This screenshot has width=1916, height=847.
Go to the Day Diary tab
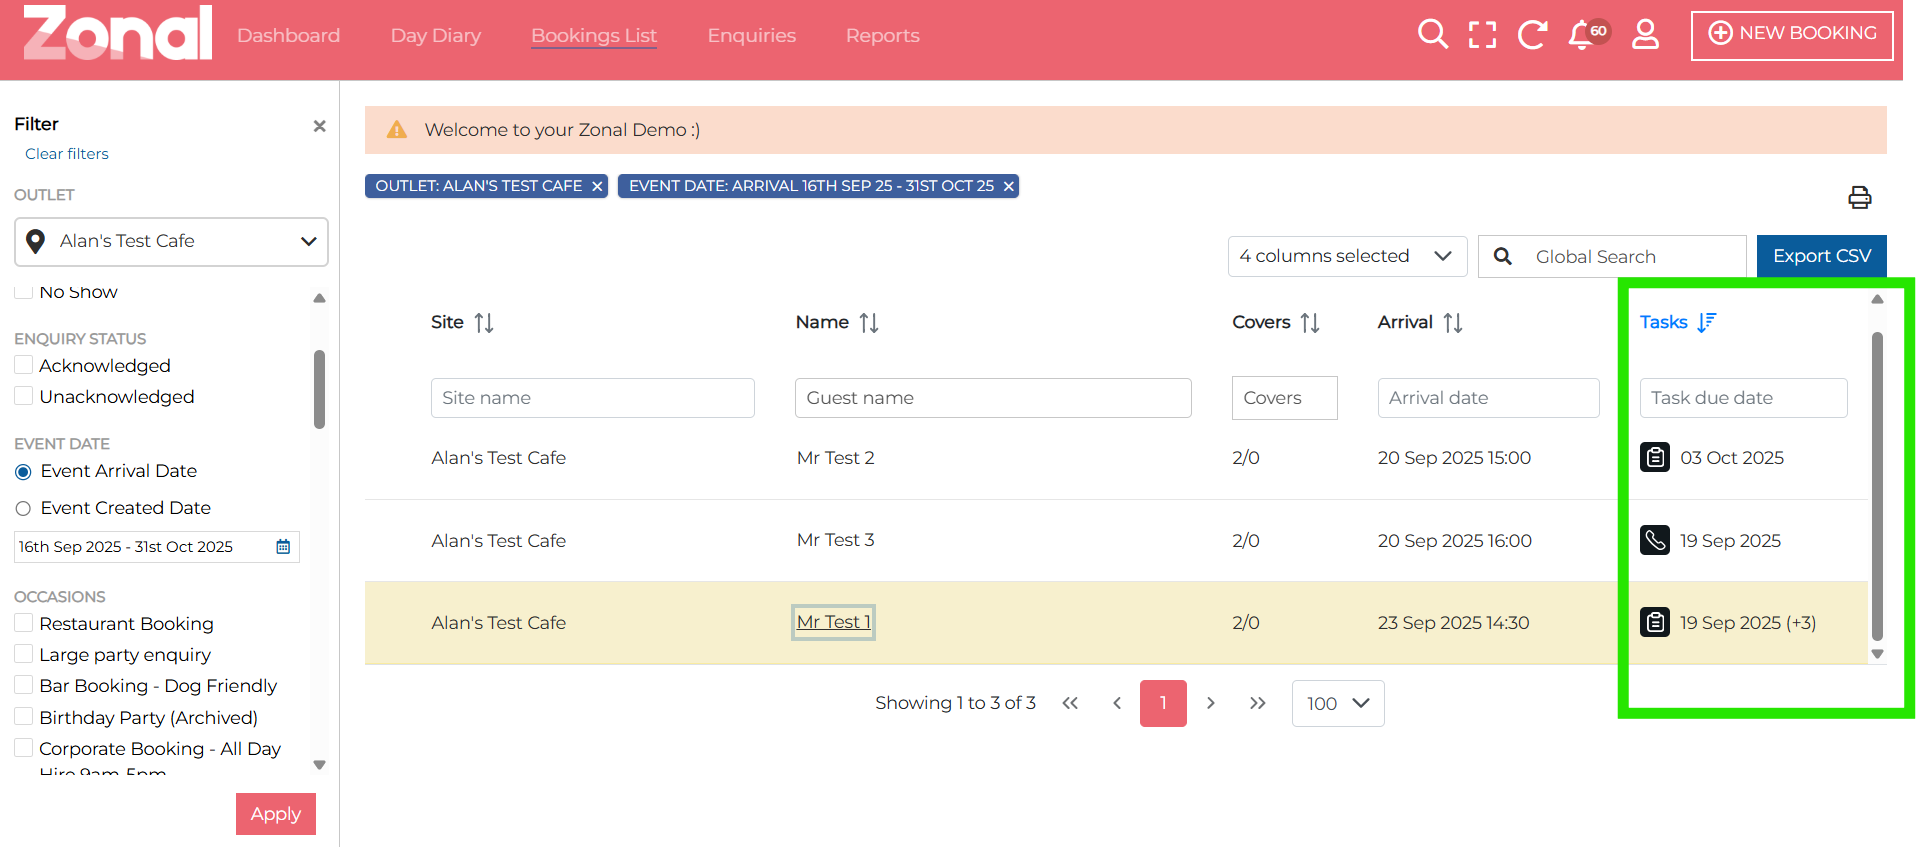[435, 36]
